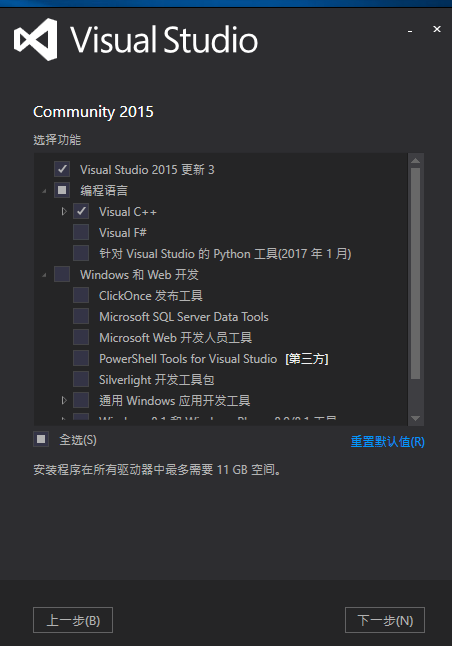Toggle Windows 和 Web 开发 group checkbox
Viewport: 453px width, 646px height.
pyautogui.click(x=62, y=274)
